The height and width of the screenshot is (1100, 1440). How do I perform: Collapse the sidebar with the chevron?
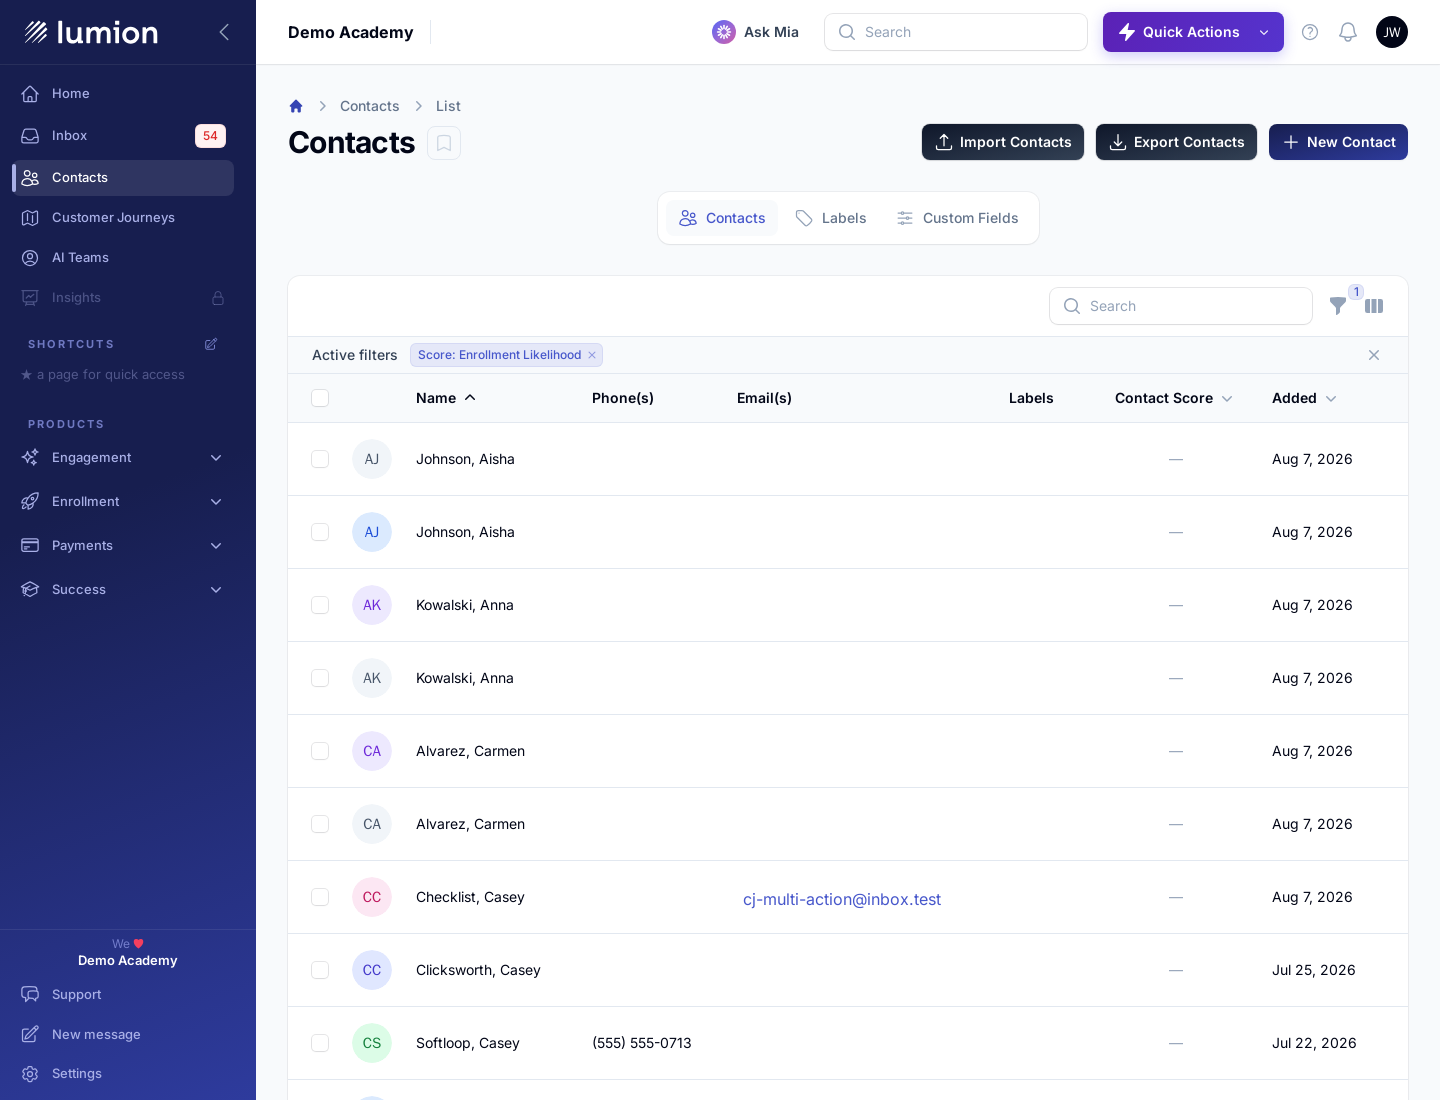pyautogui.click(x=224, y=32)
